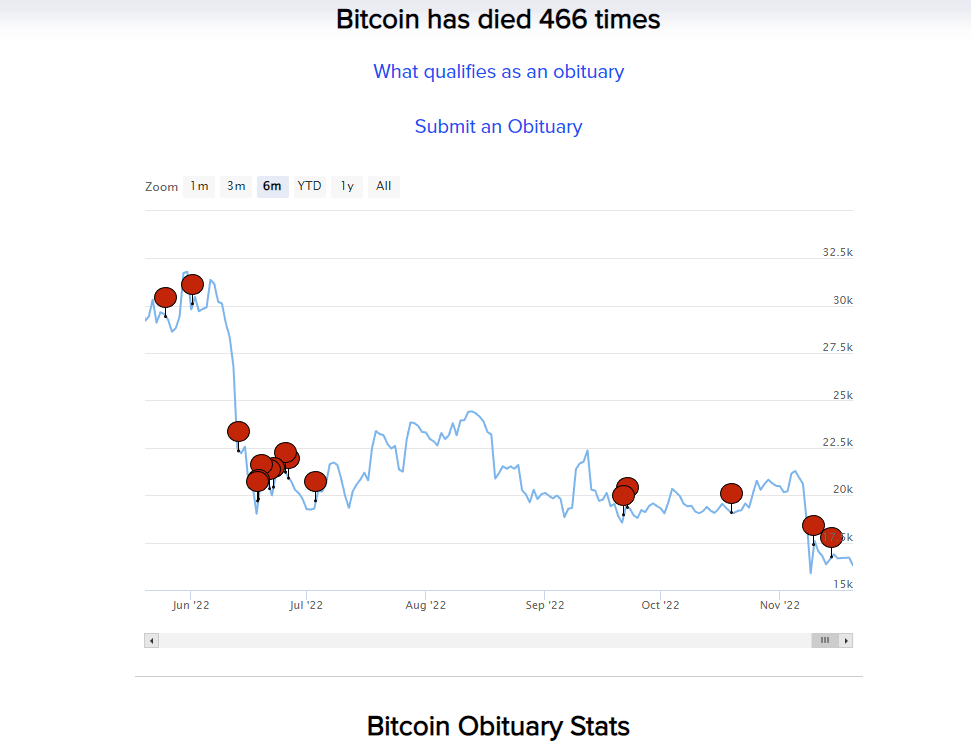
Task: Click the chart navigator scrollbar handle
Action: tap(825, 640)
